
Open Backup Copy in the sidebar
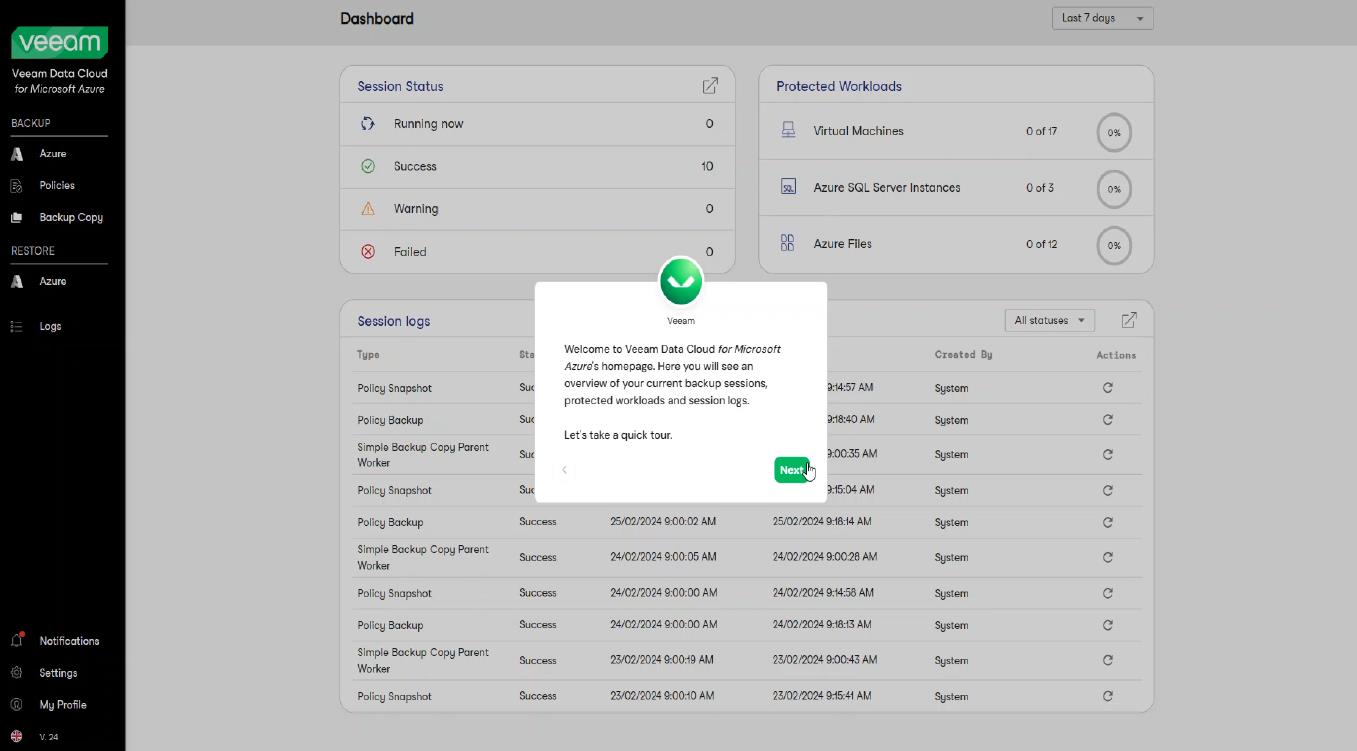[x=71, y=217]
